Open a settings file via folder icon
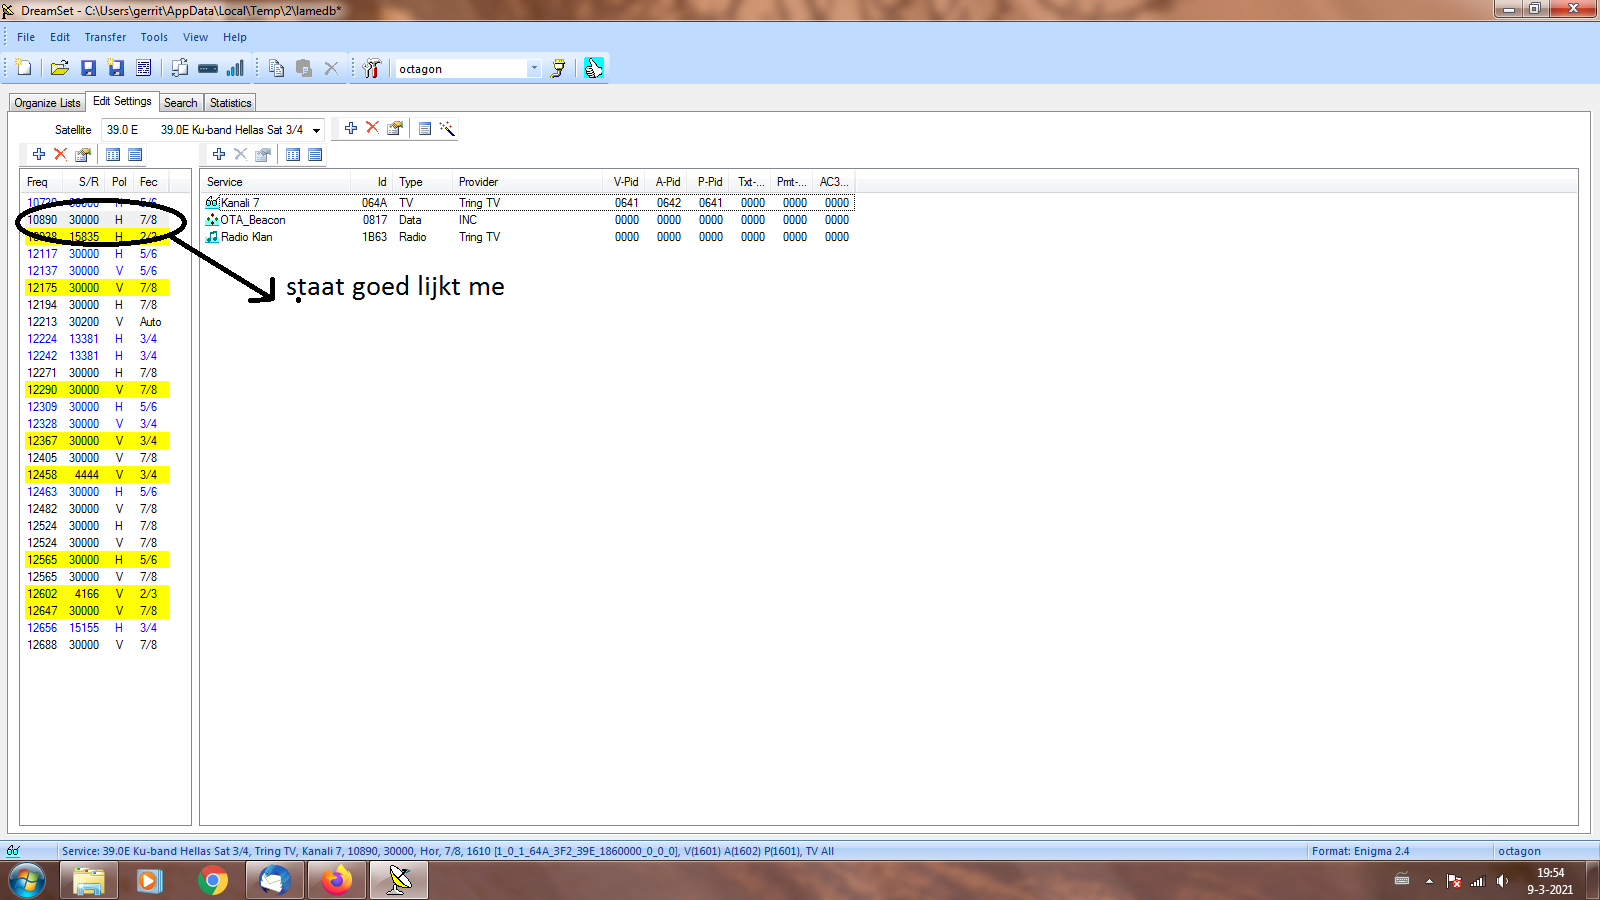 (x=60, y=68)
